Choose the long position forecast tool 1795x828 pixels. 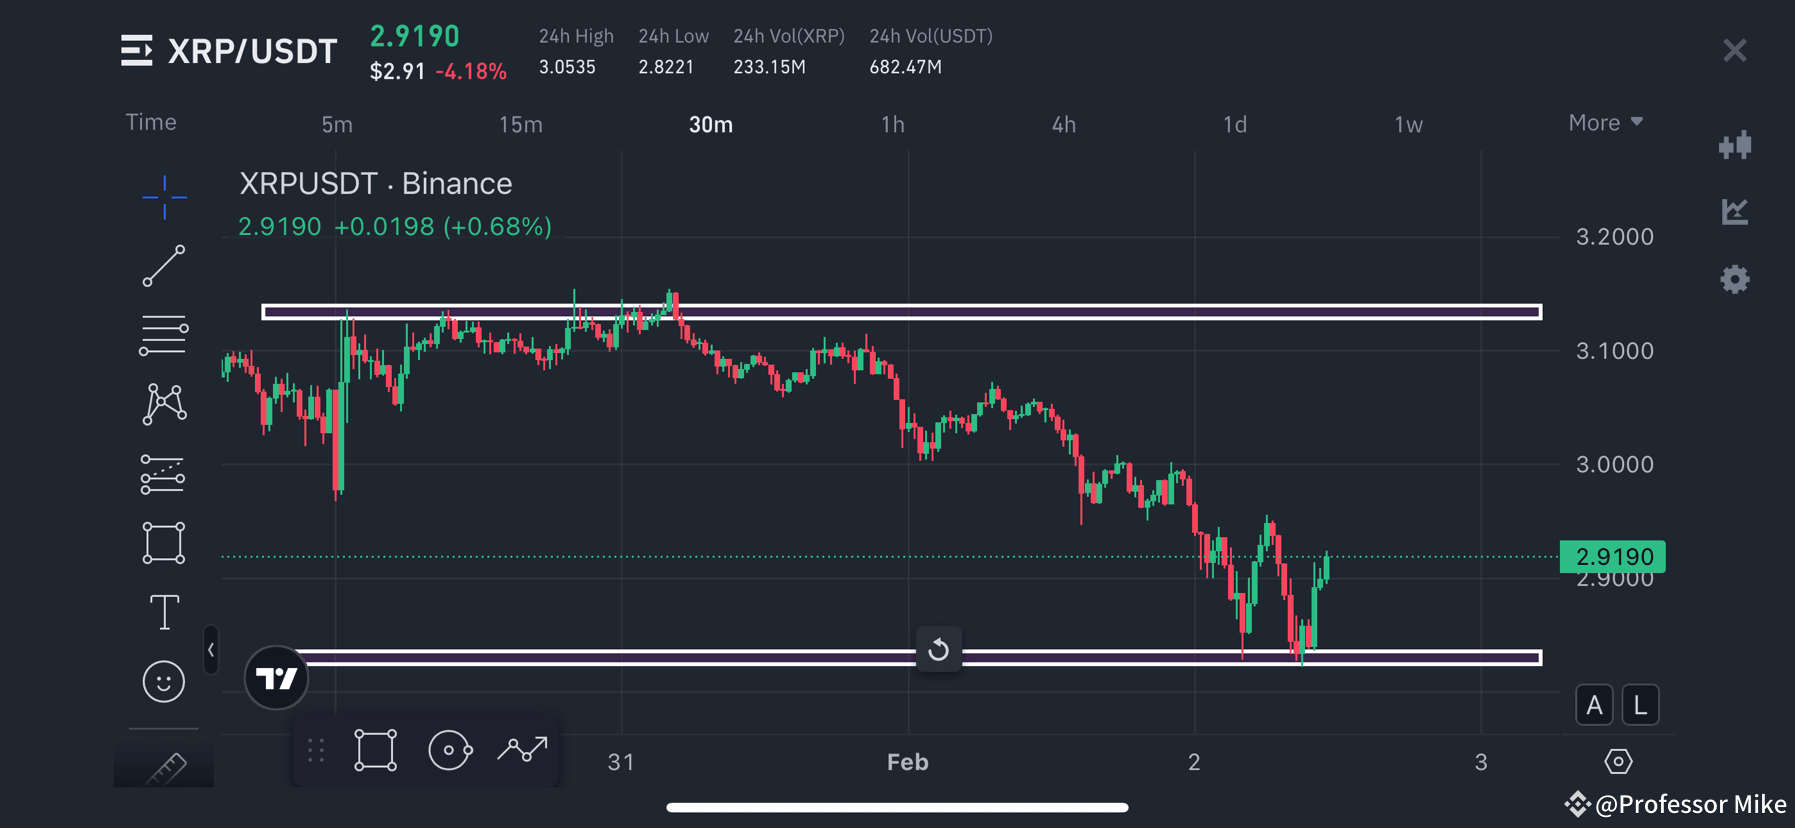click(x=164, y=475)
